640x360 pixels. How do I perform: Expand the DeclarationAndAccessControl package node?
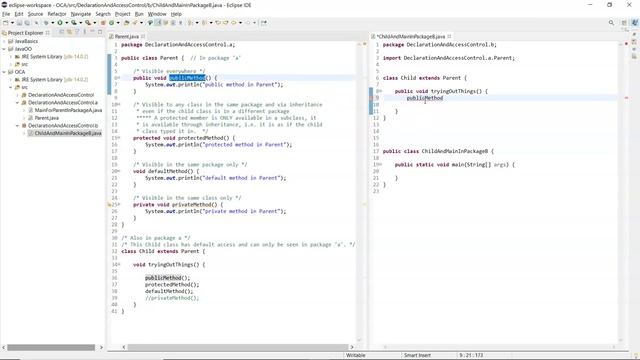[x=17, y=95]
